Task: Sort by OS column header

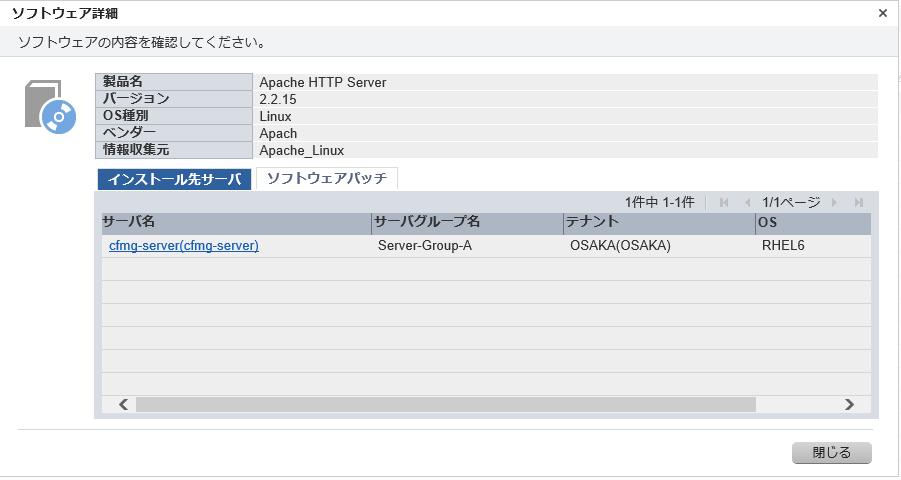Action: 813,223
